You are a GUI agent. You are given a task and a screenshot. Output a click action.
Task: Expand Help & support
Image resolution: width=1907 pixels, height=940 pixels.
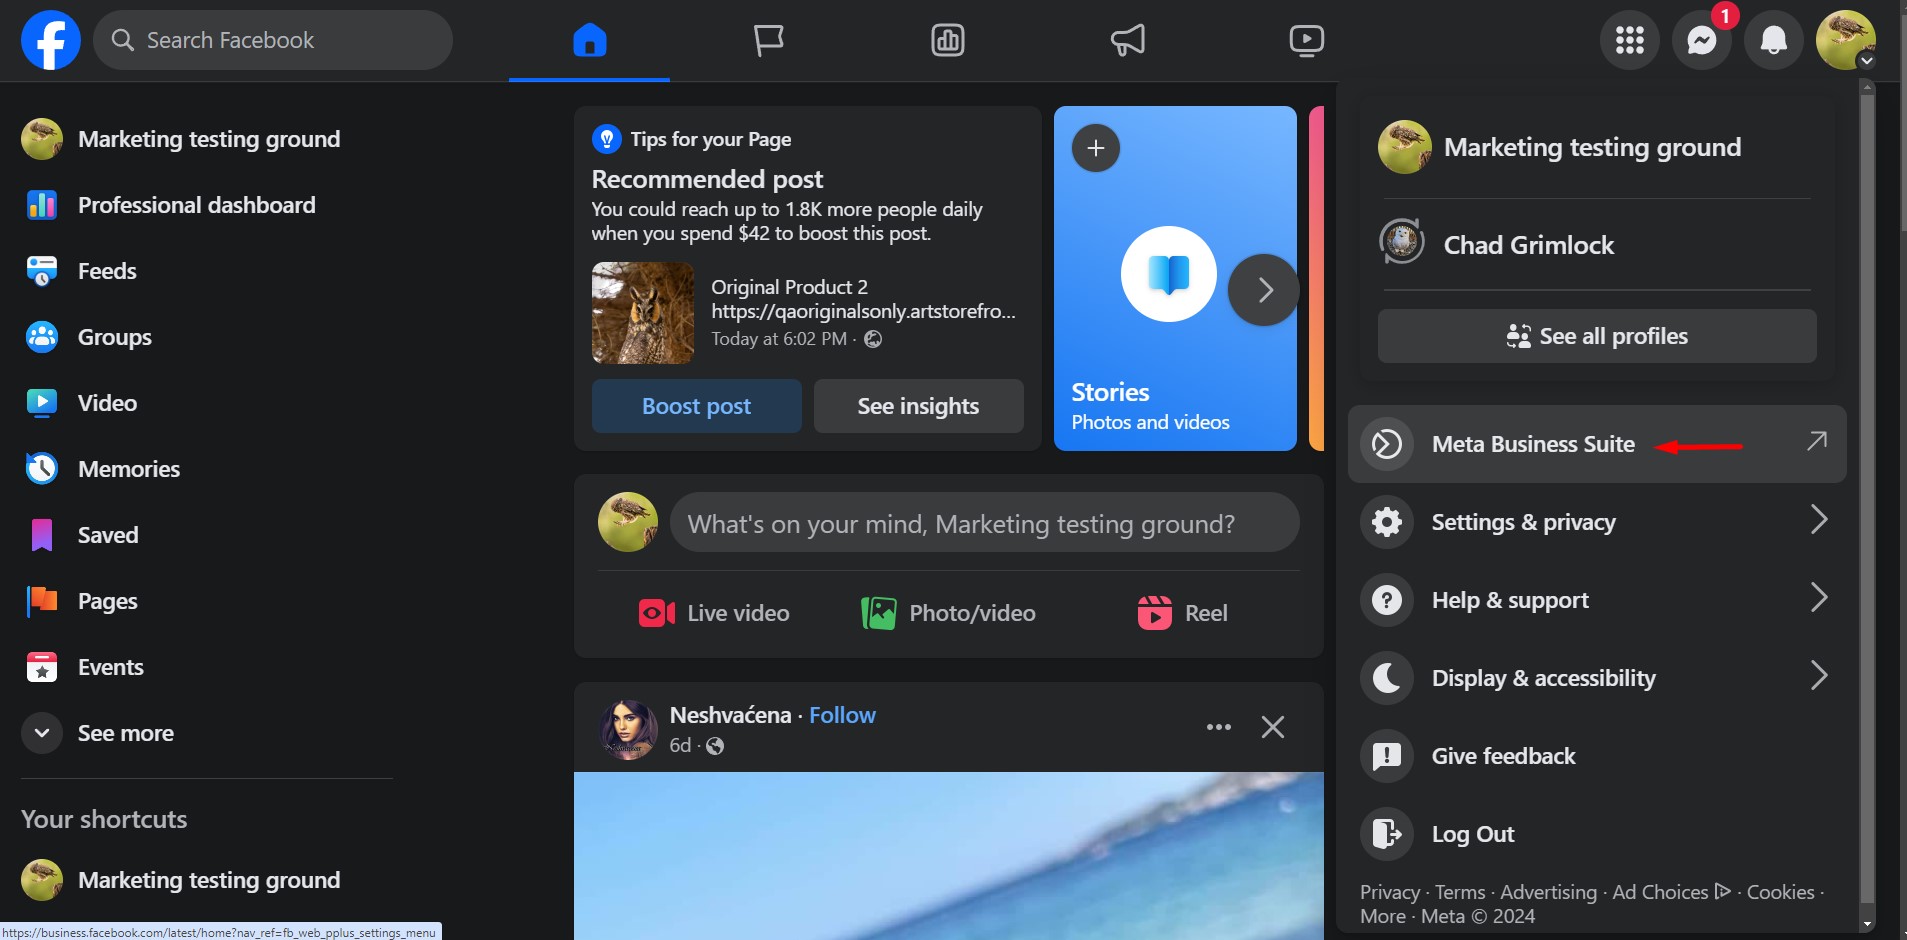(x=1597, y=600)
